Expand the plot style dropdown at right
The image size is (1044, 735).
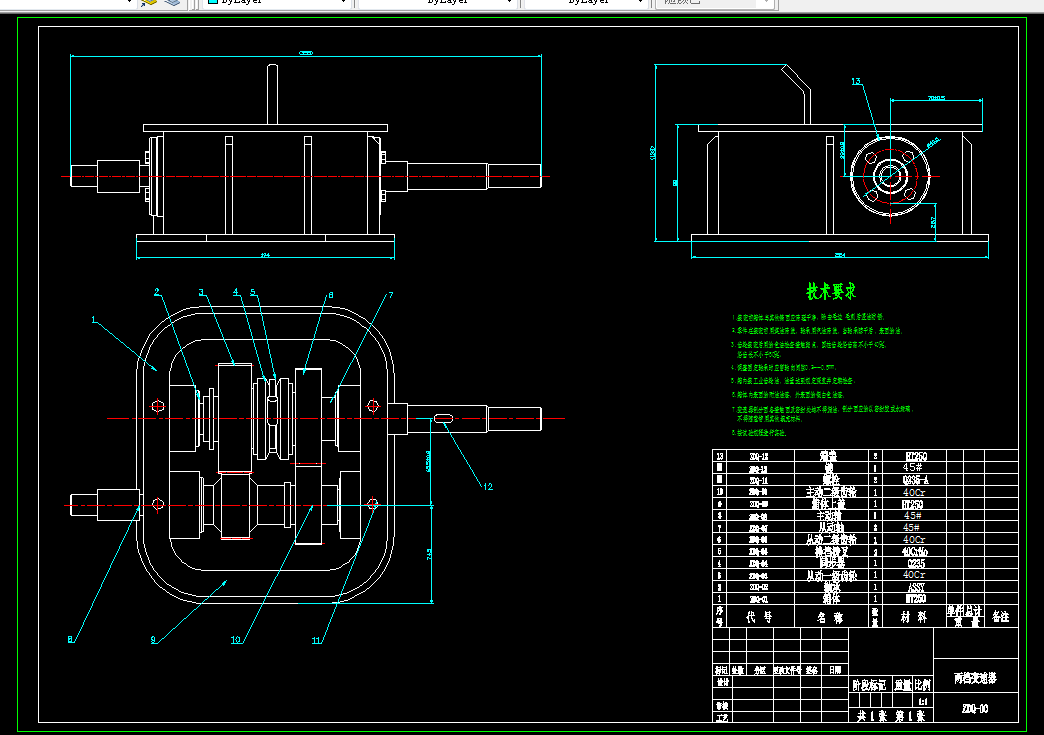click(x=766, y=2)
